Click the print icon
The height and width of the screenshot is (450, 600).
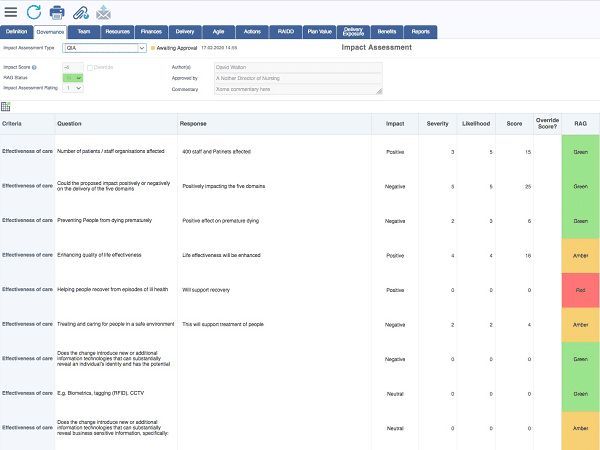(57, 13)
